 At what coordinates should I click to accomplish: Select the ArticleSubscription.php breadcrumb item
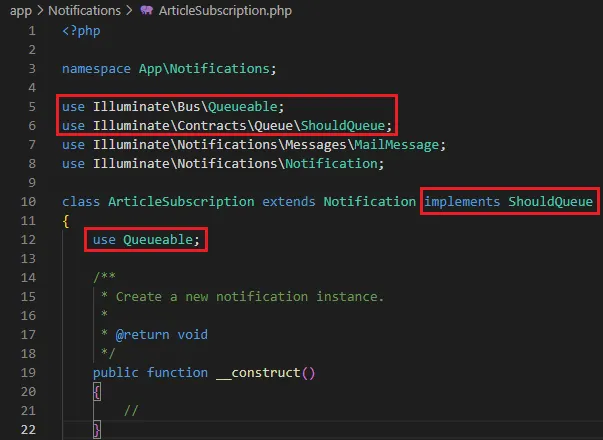(x=225, y=11)
